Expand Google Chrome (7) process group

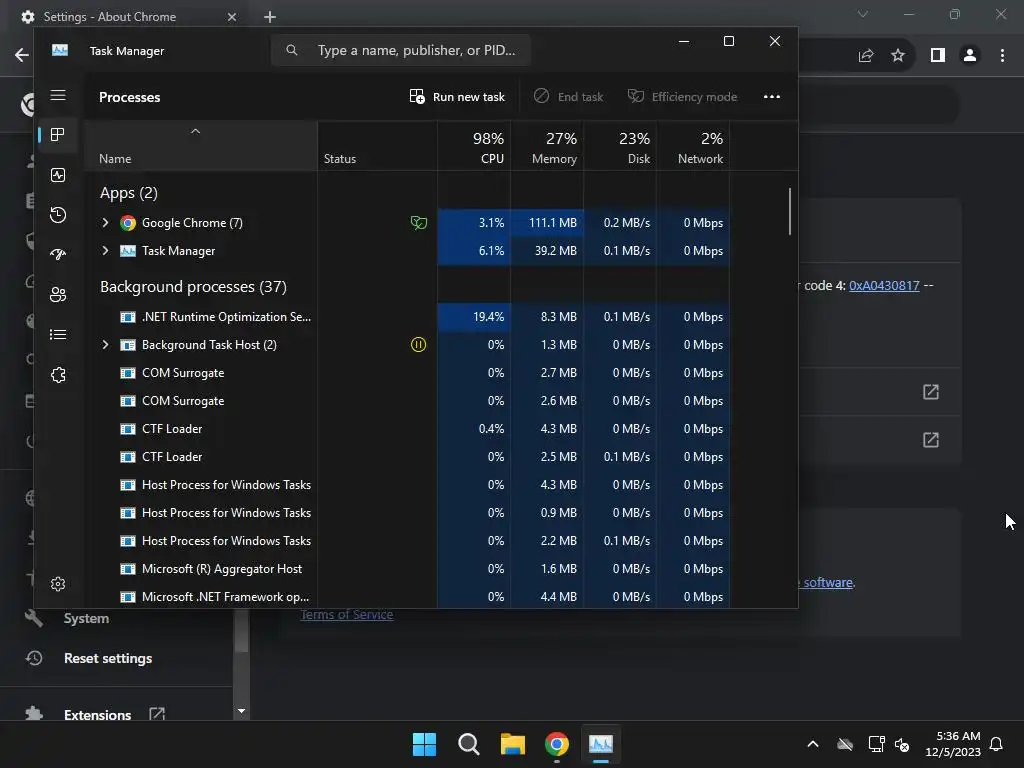[x=105, y=223]
